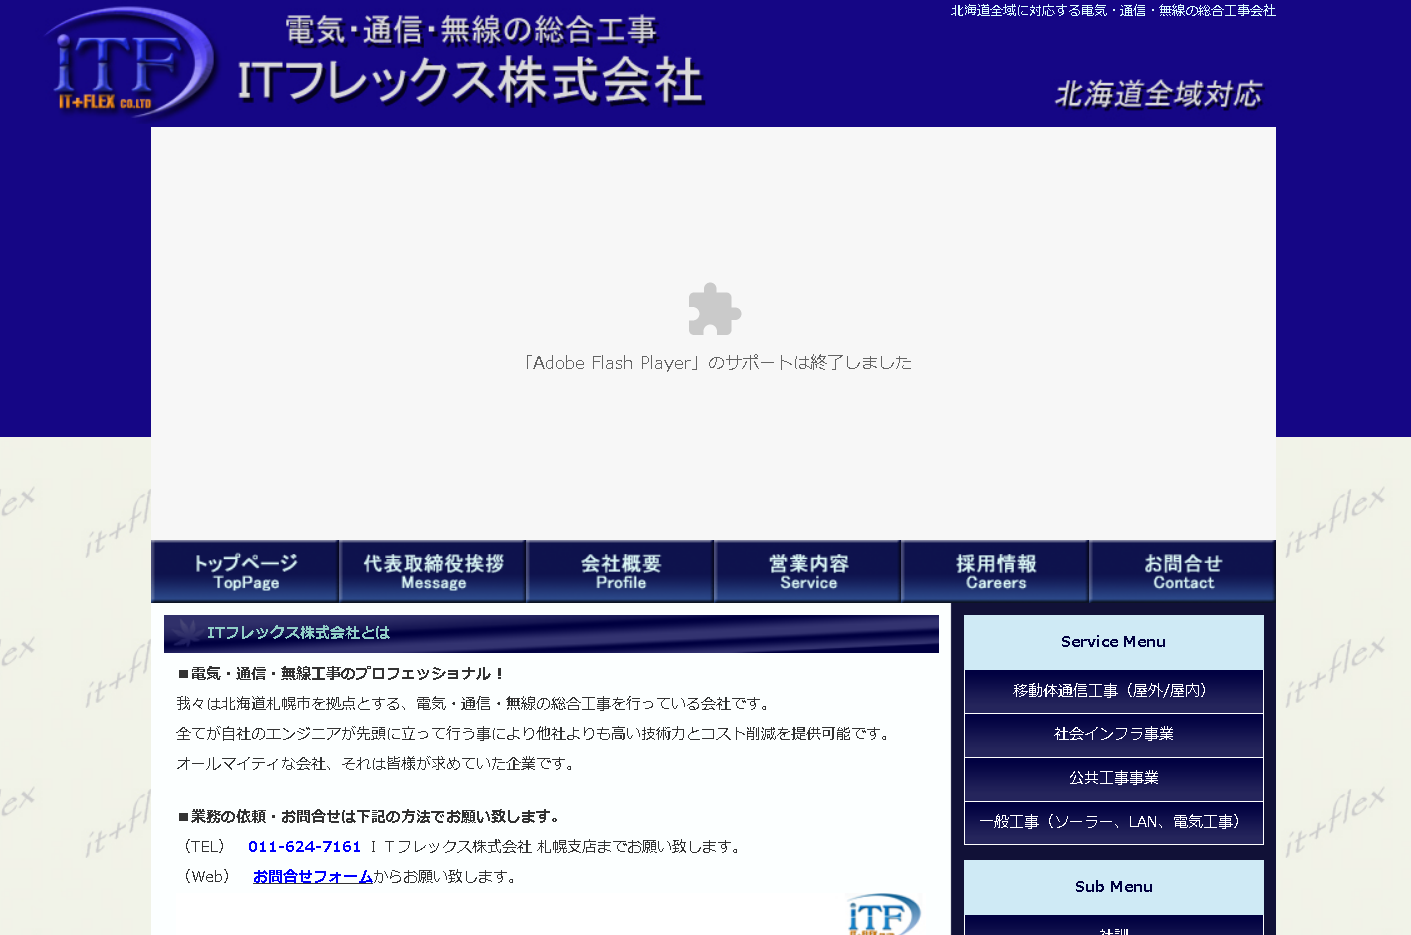
Task: Open the トップページ TopPage menu item
Action: 245,570
